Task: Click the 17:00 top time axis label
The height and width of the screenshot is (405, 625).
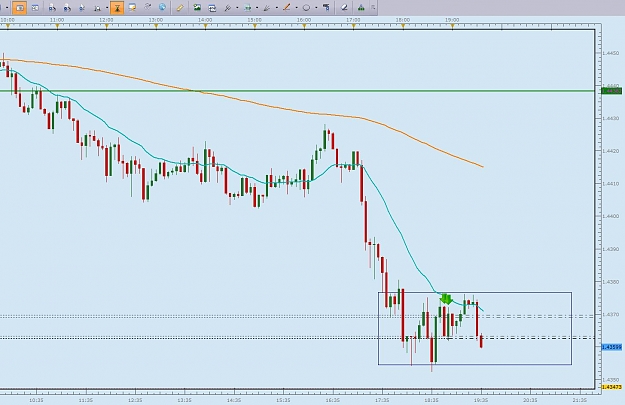Action: [x=353, y=20]
